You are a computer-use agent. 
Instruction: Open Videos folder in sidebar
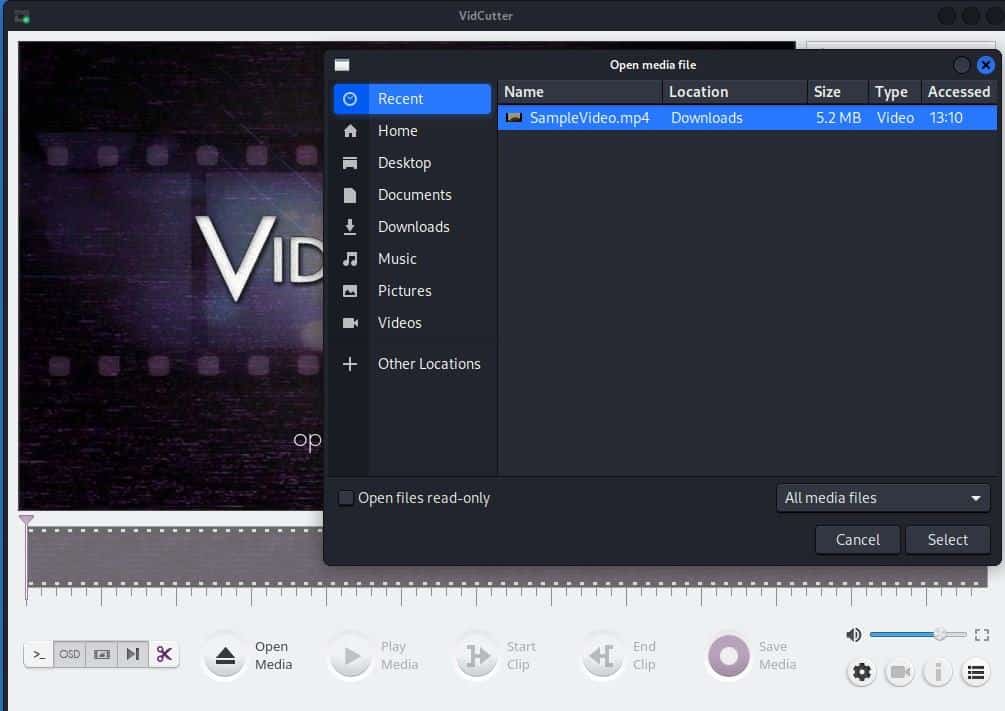[x=412, y=323]
